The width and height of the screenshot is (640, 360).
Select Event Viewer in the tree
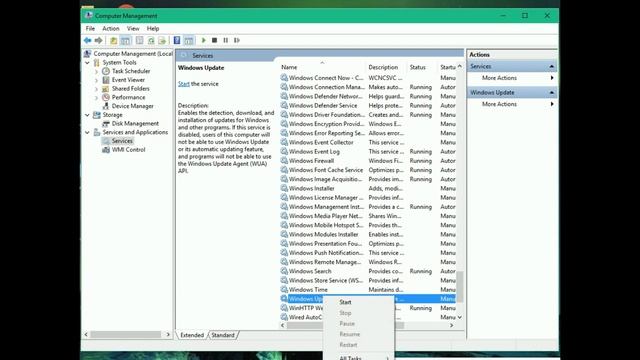(x=128, y=80)
